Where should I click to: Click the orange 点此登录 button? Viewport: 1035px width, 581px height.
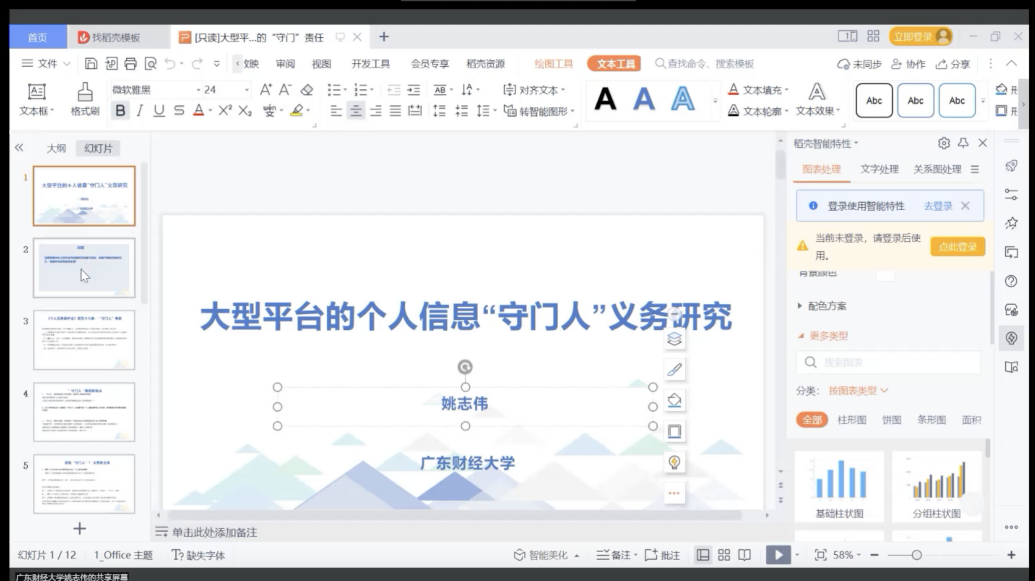coord(957,247)
